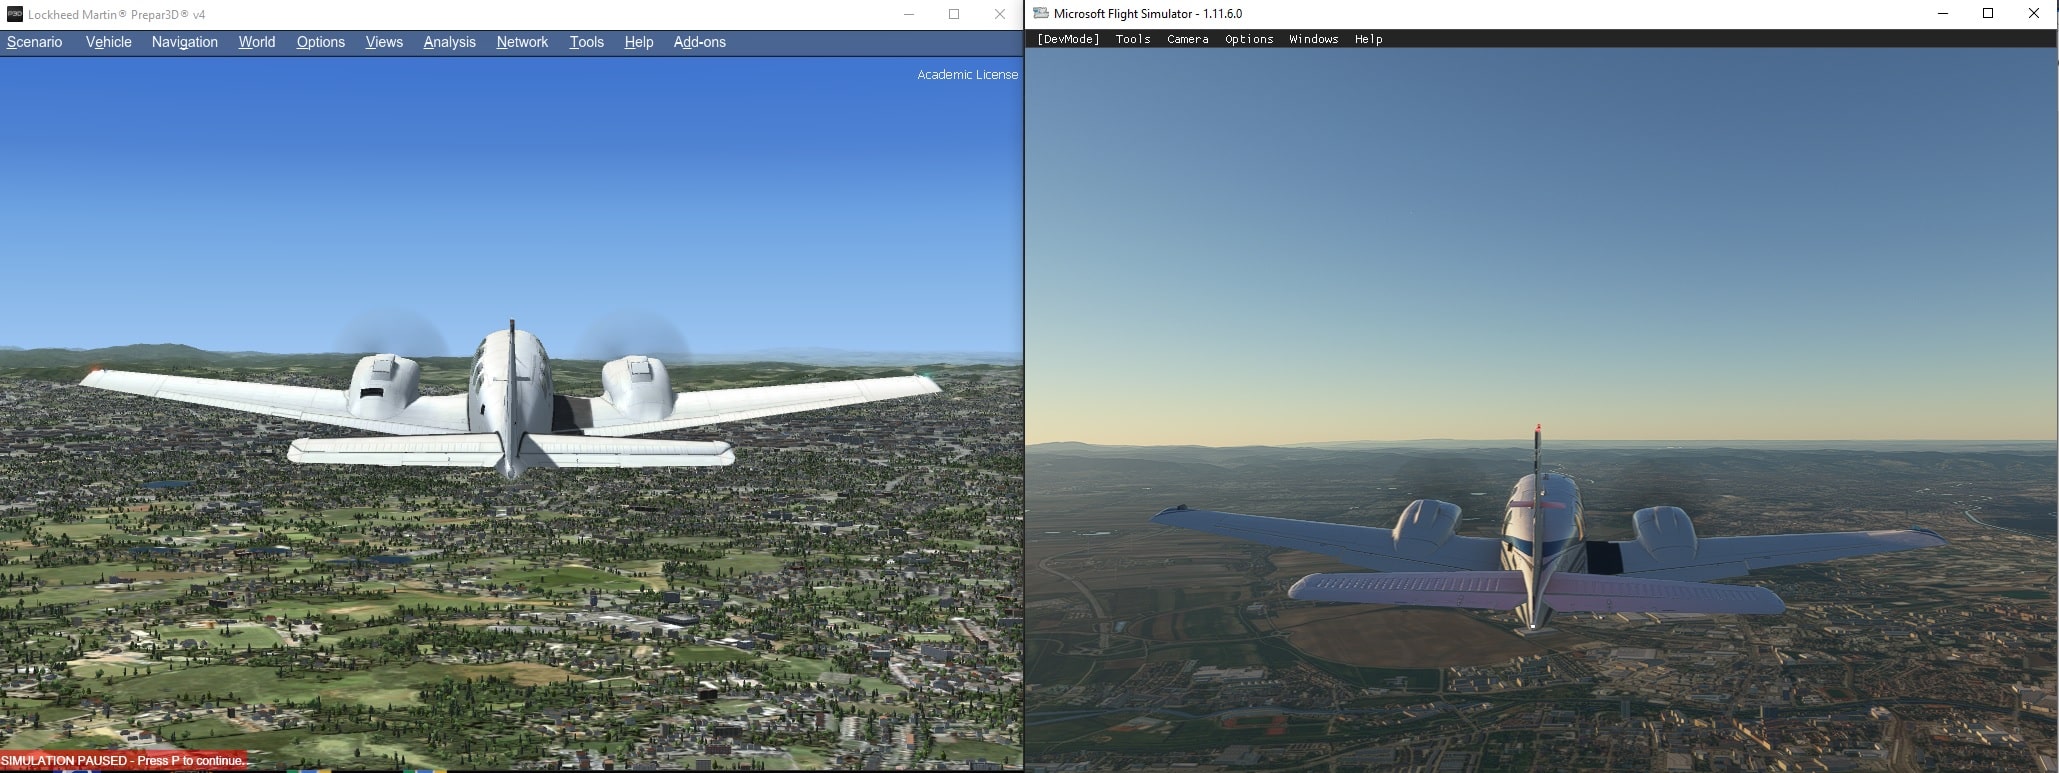Open the Network menu
This screenshot has width=2059, height=773.
point(522,42)
